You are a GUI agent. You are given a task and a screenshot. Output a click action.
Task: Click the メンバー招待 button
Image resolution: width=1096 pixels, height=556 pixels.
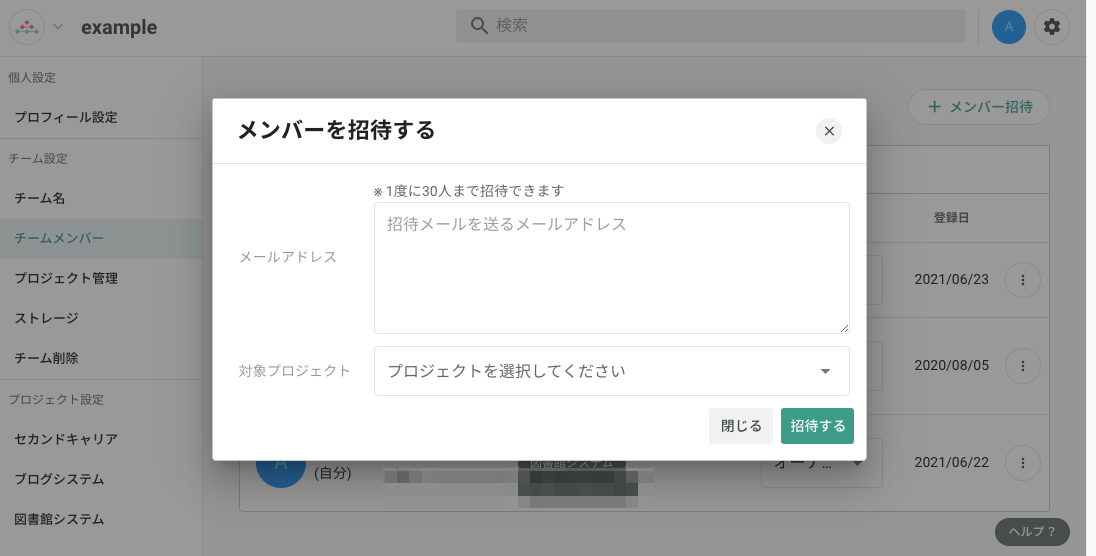[979, 107]
